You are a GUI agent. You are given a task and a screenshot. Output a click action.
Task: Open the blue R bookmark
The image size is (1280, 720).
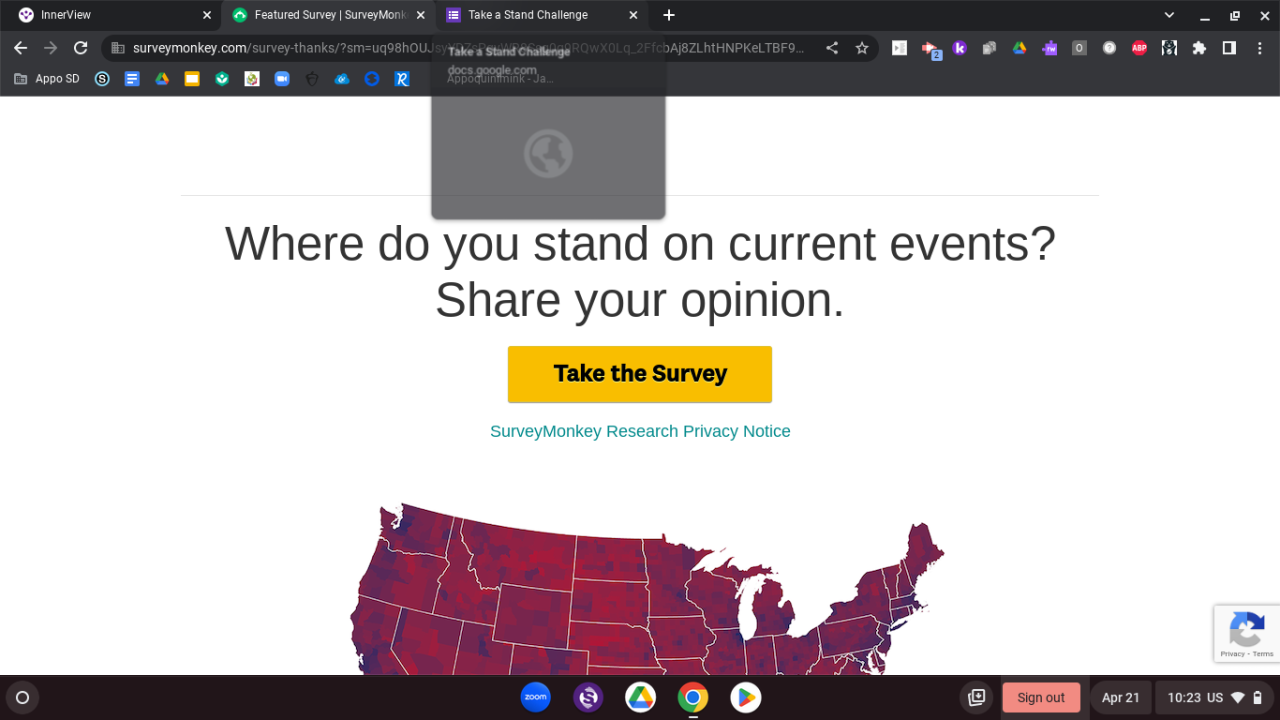[402, 79]
